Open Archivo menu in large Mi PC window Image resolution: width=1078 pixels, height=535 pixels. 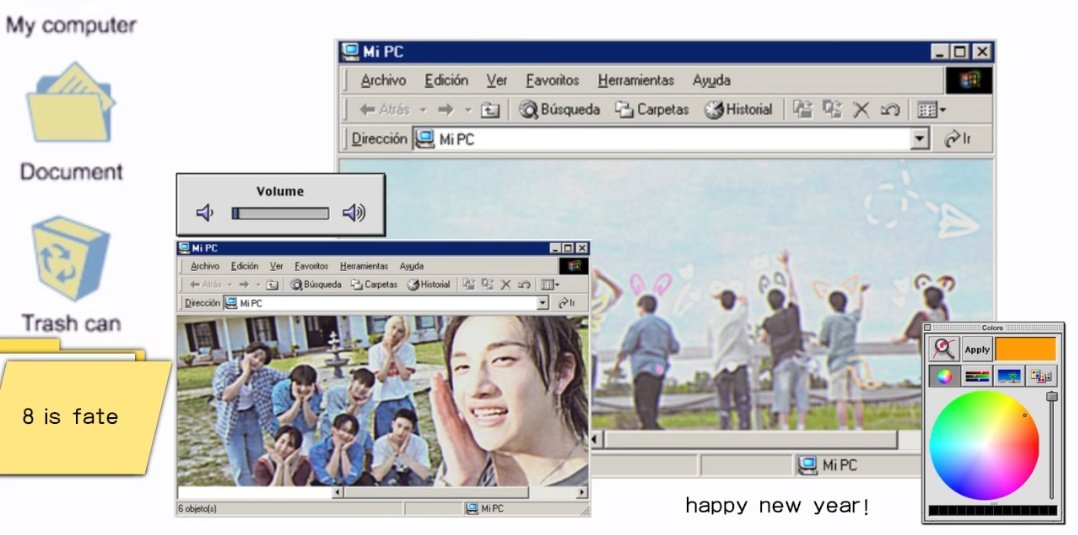coord(384,80)
